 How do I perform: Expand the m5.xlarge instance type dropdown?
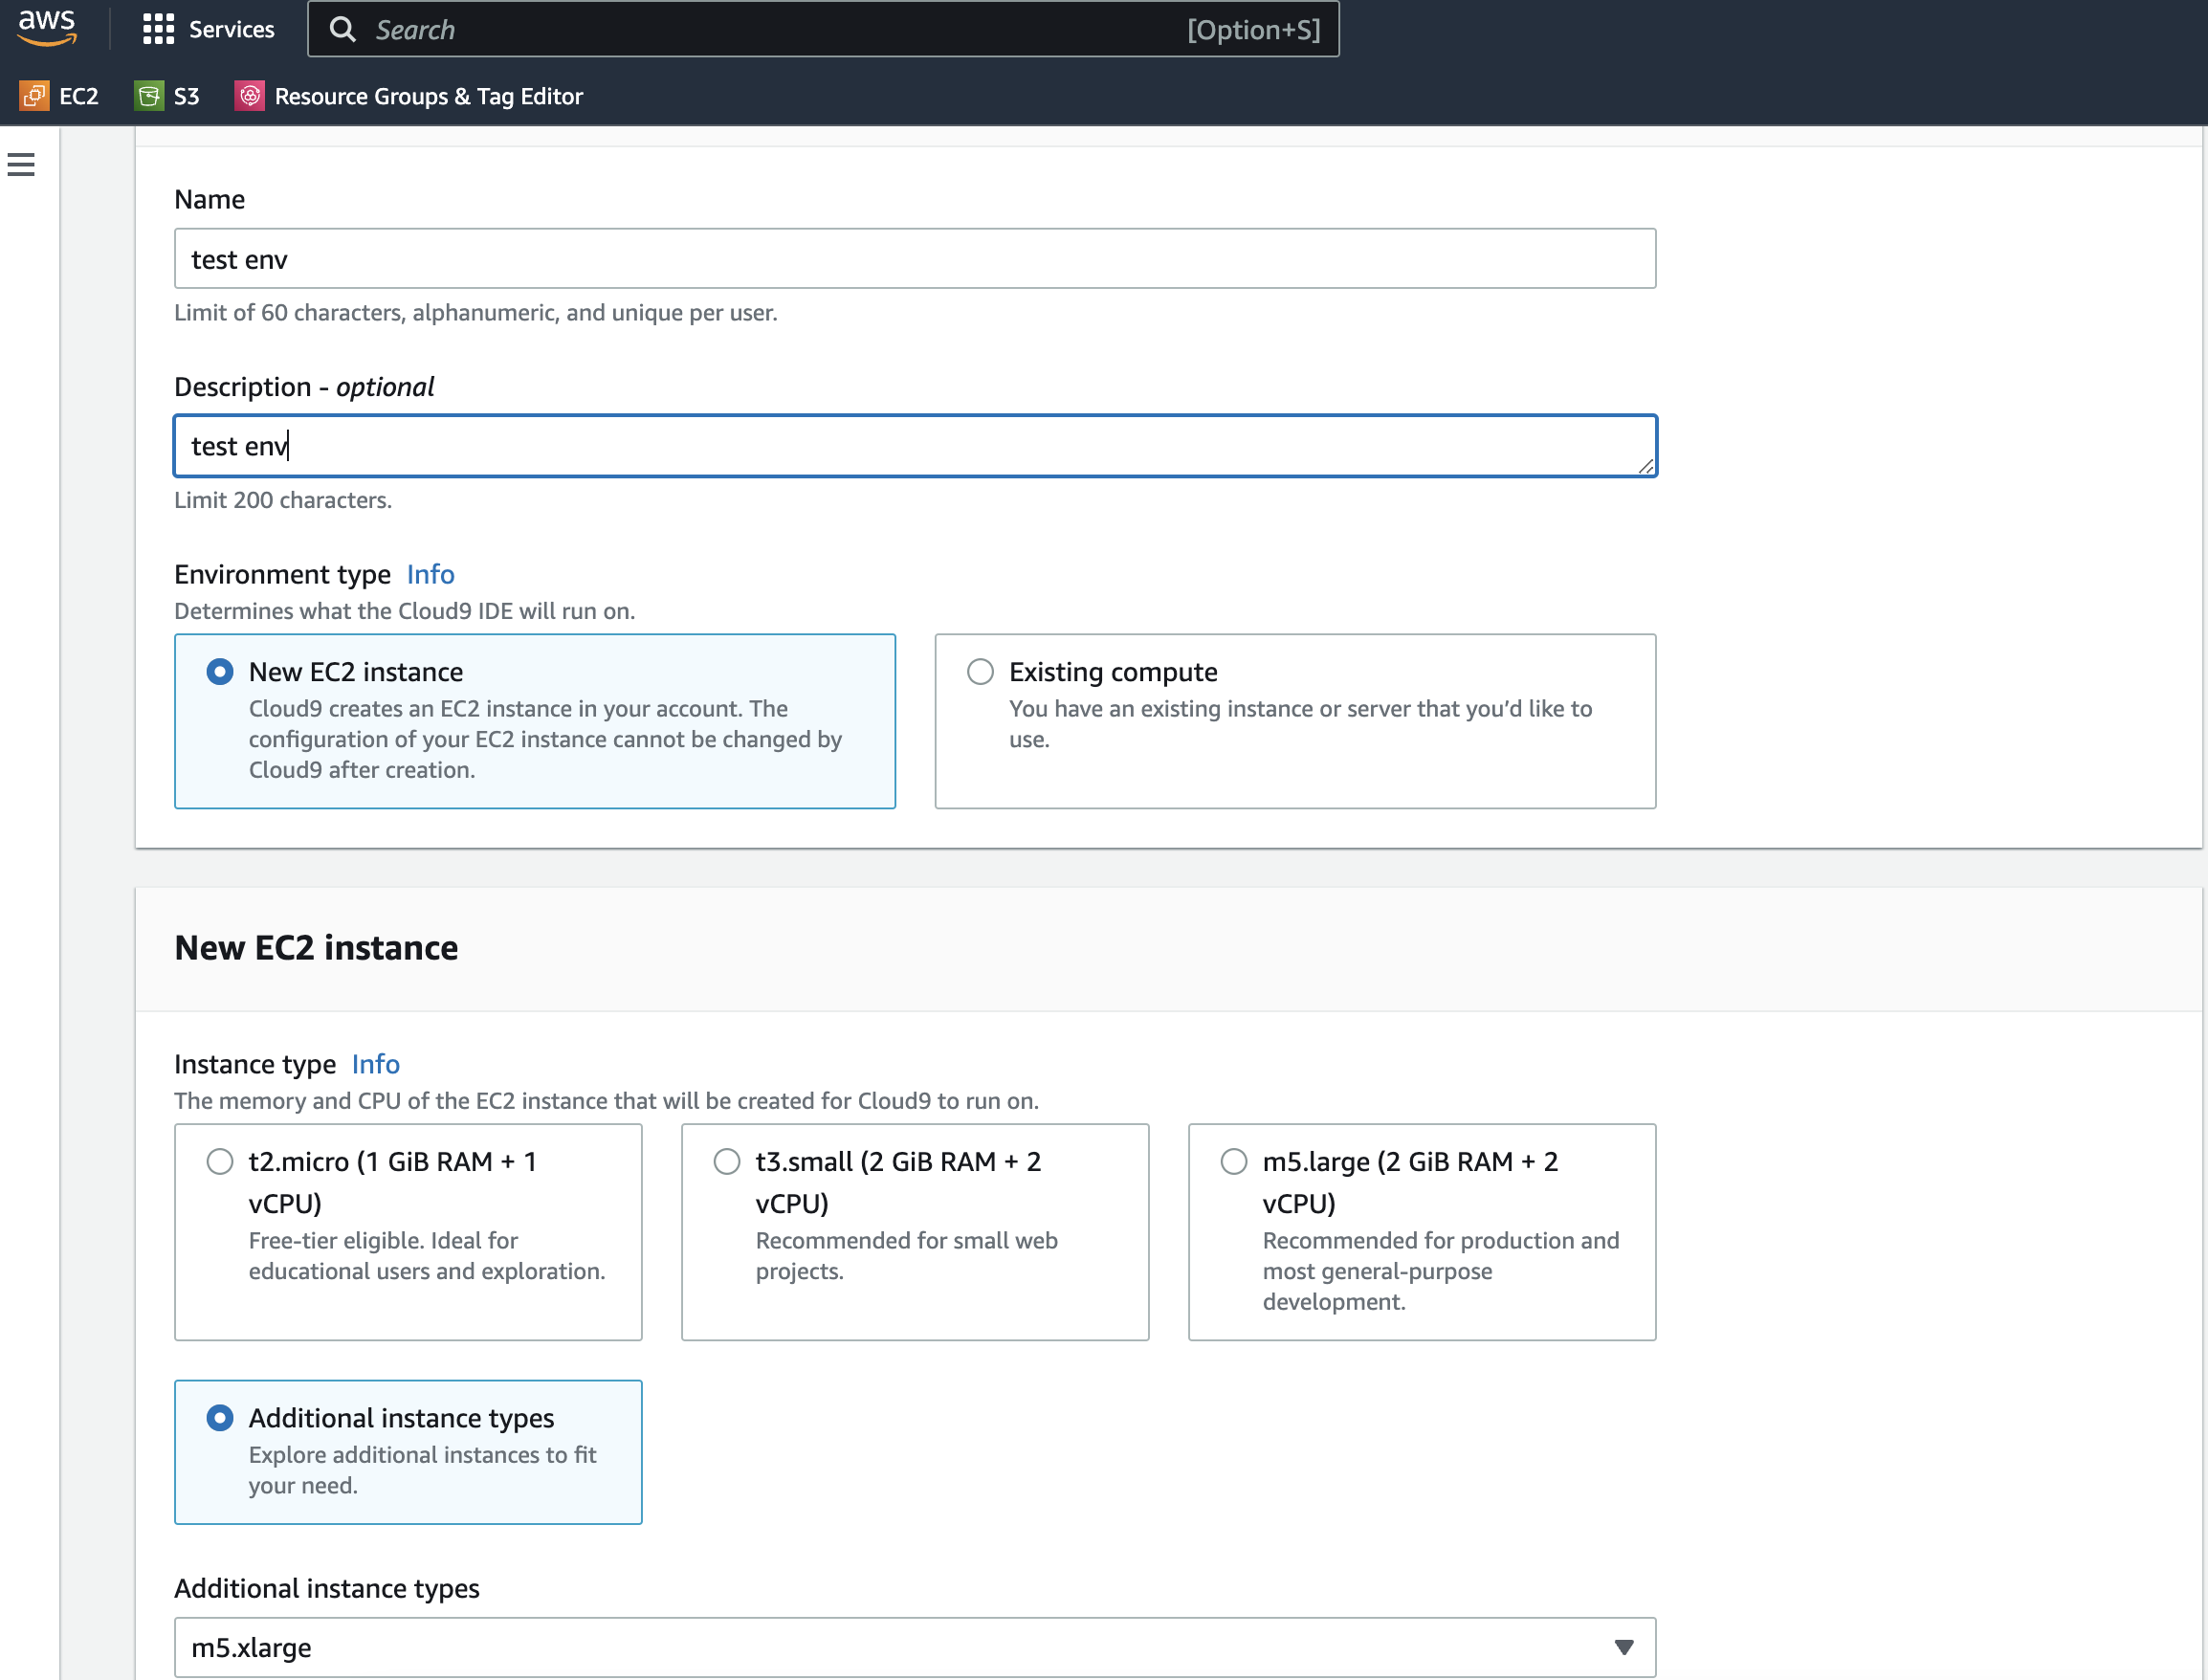tap(1623, 1647)
